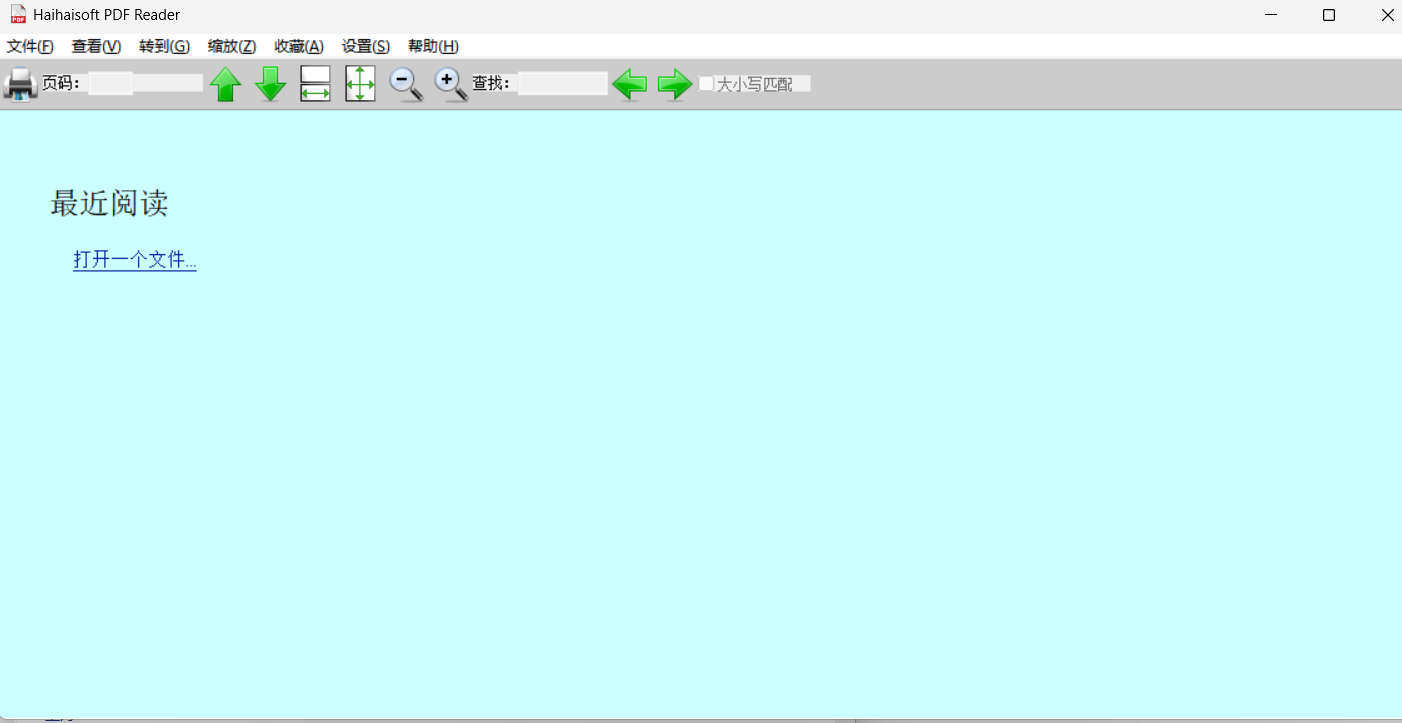This screenshot has width=1402, height=723.
Task: Select the fit whole page icon
Action: pyautogui.click(x=360, y=84)
